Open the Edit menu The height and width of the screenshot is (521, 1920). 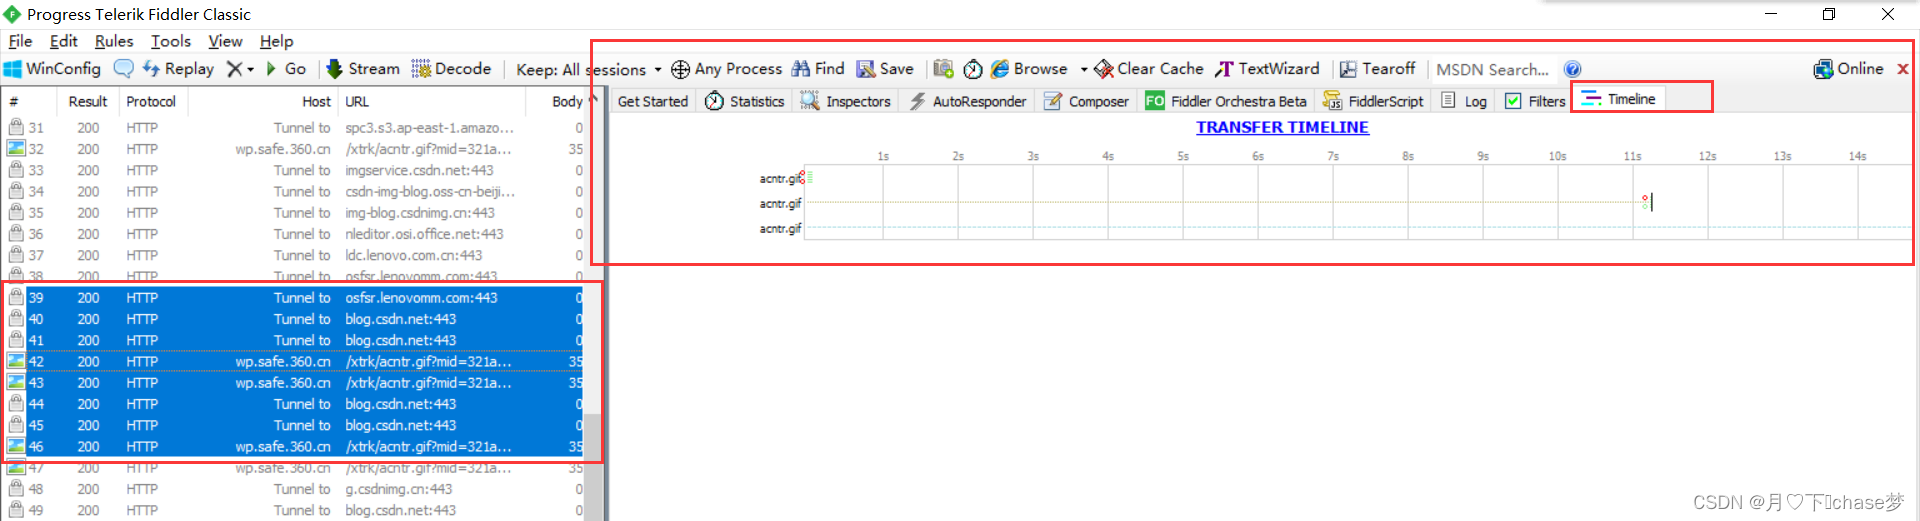63,41
